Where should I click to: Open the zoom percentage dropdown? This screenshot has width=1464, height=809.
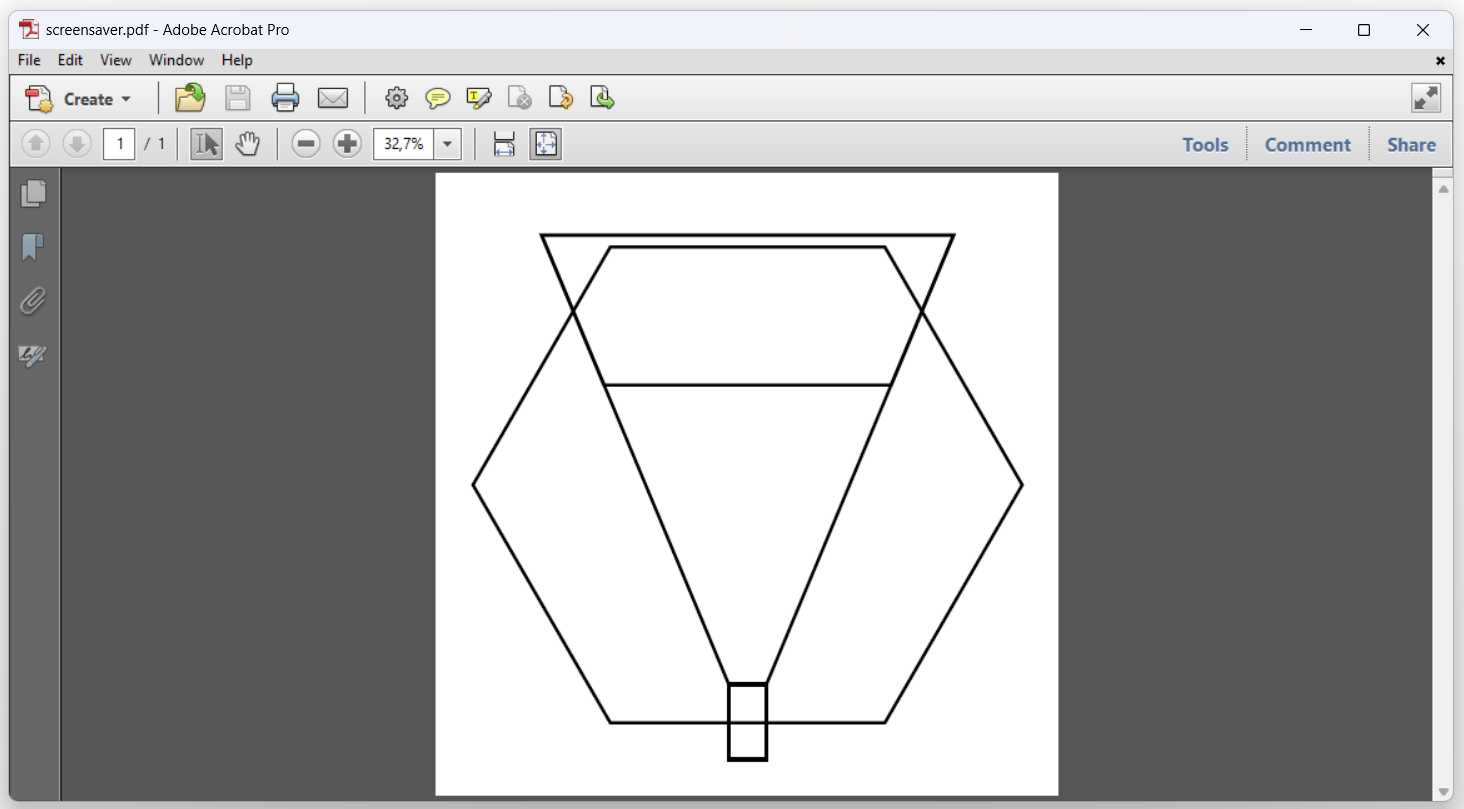tap(447, 143)
